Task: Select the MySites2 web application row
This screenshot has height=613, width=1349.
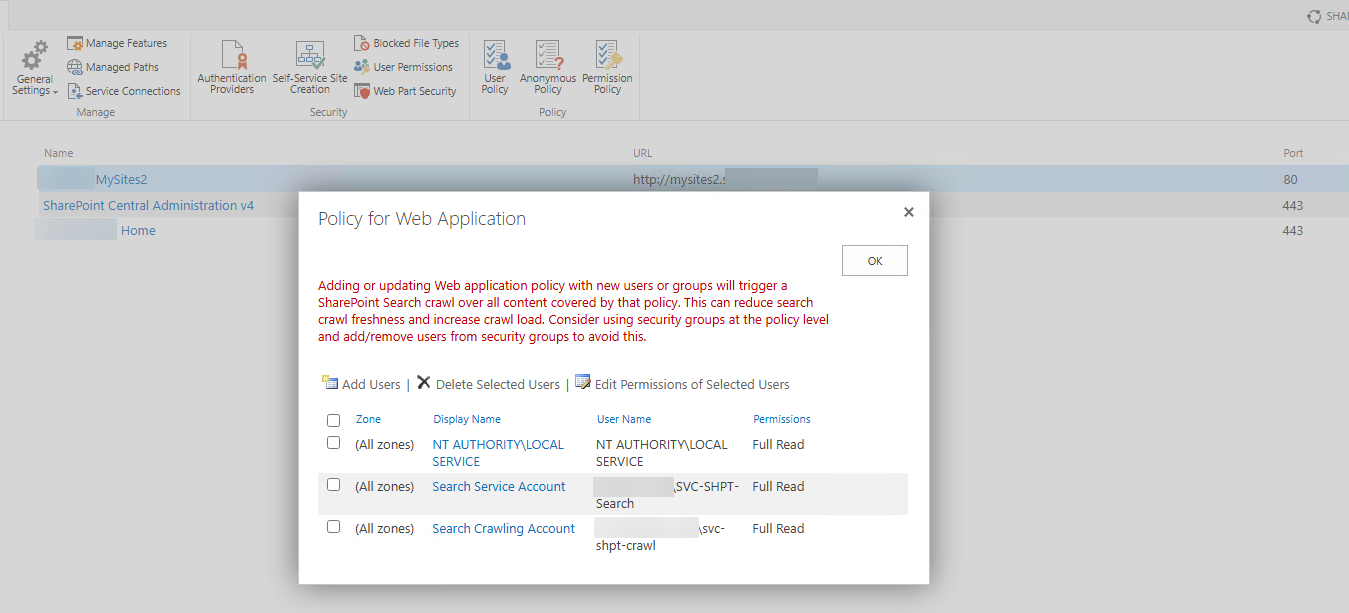Action: click(693, 179)
